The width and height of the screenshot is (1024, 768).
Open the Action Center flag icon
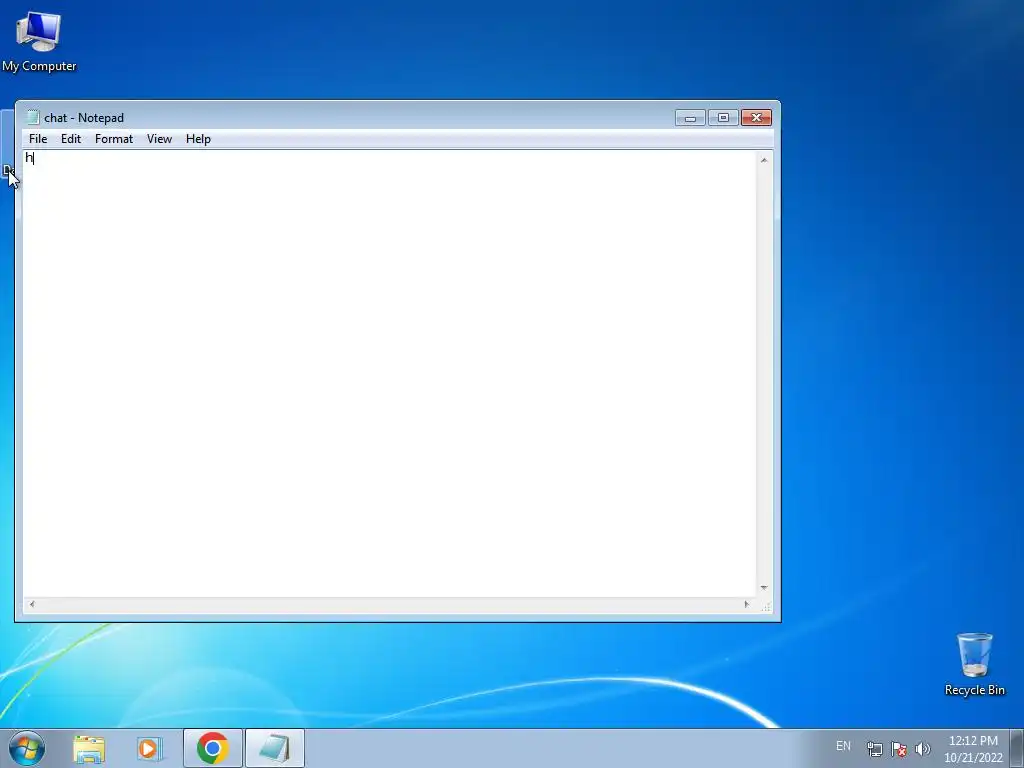899,748
